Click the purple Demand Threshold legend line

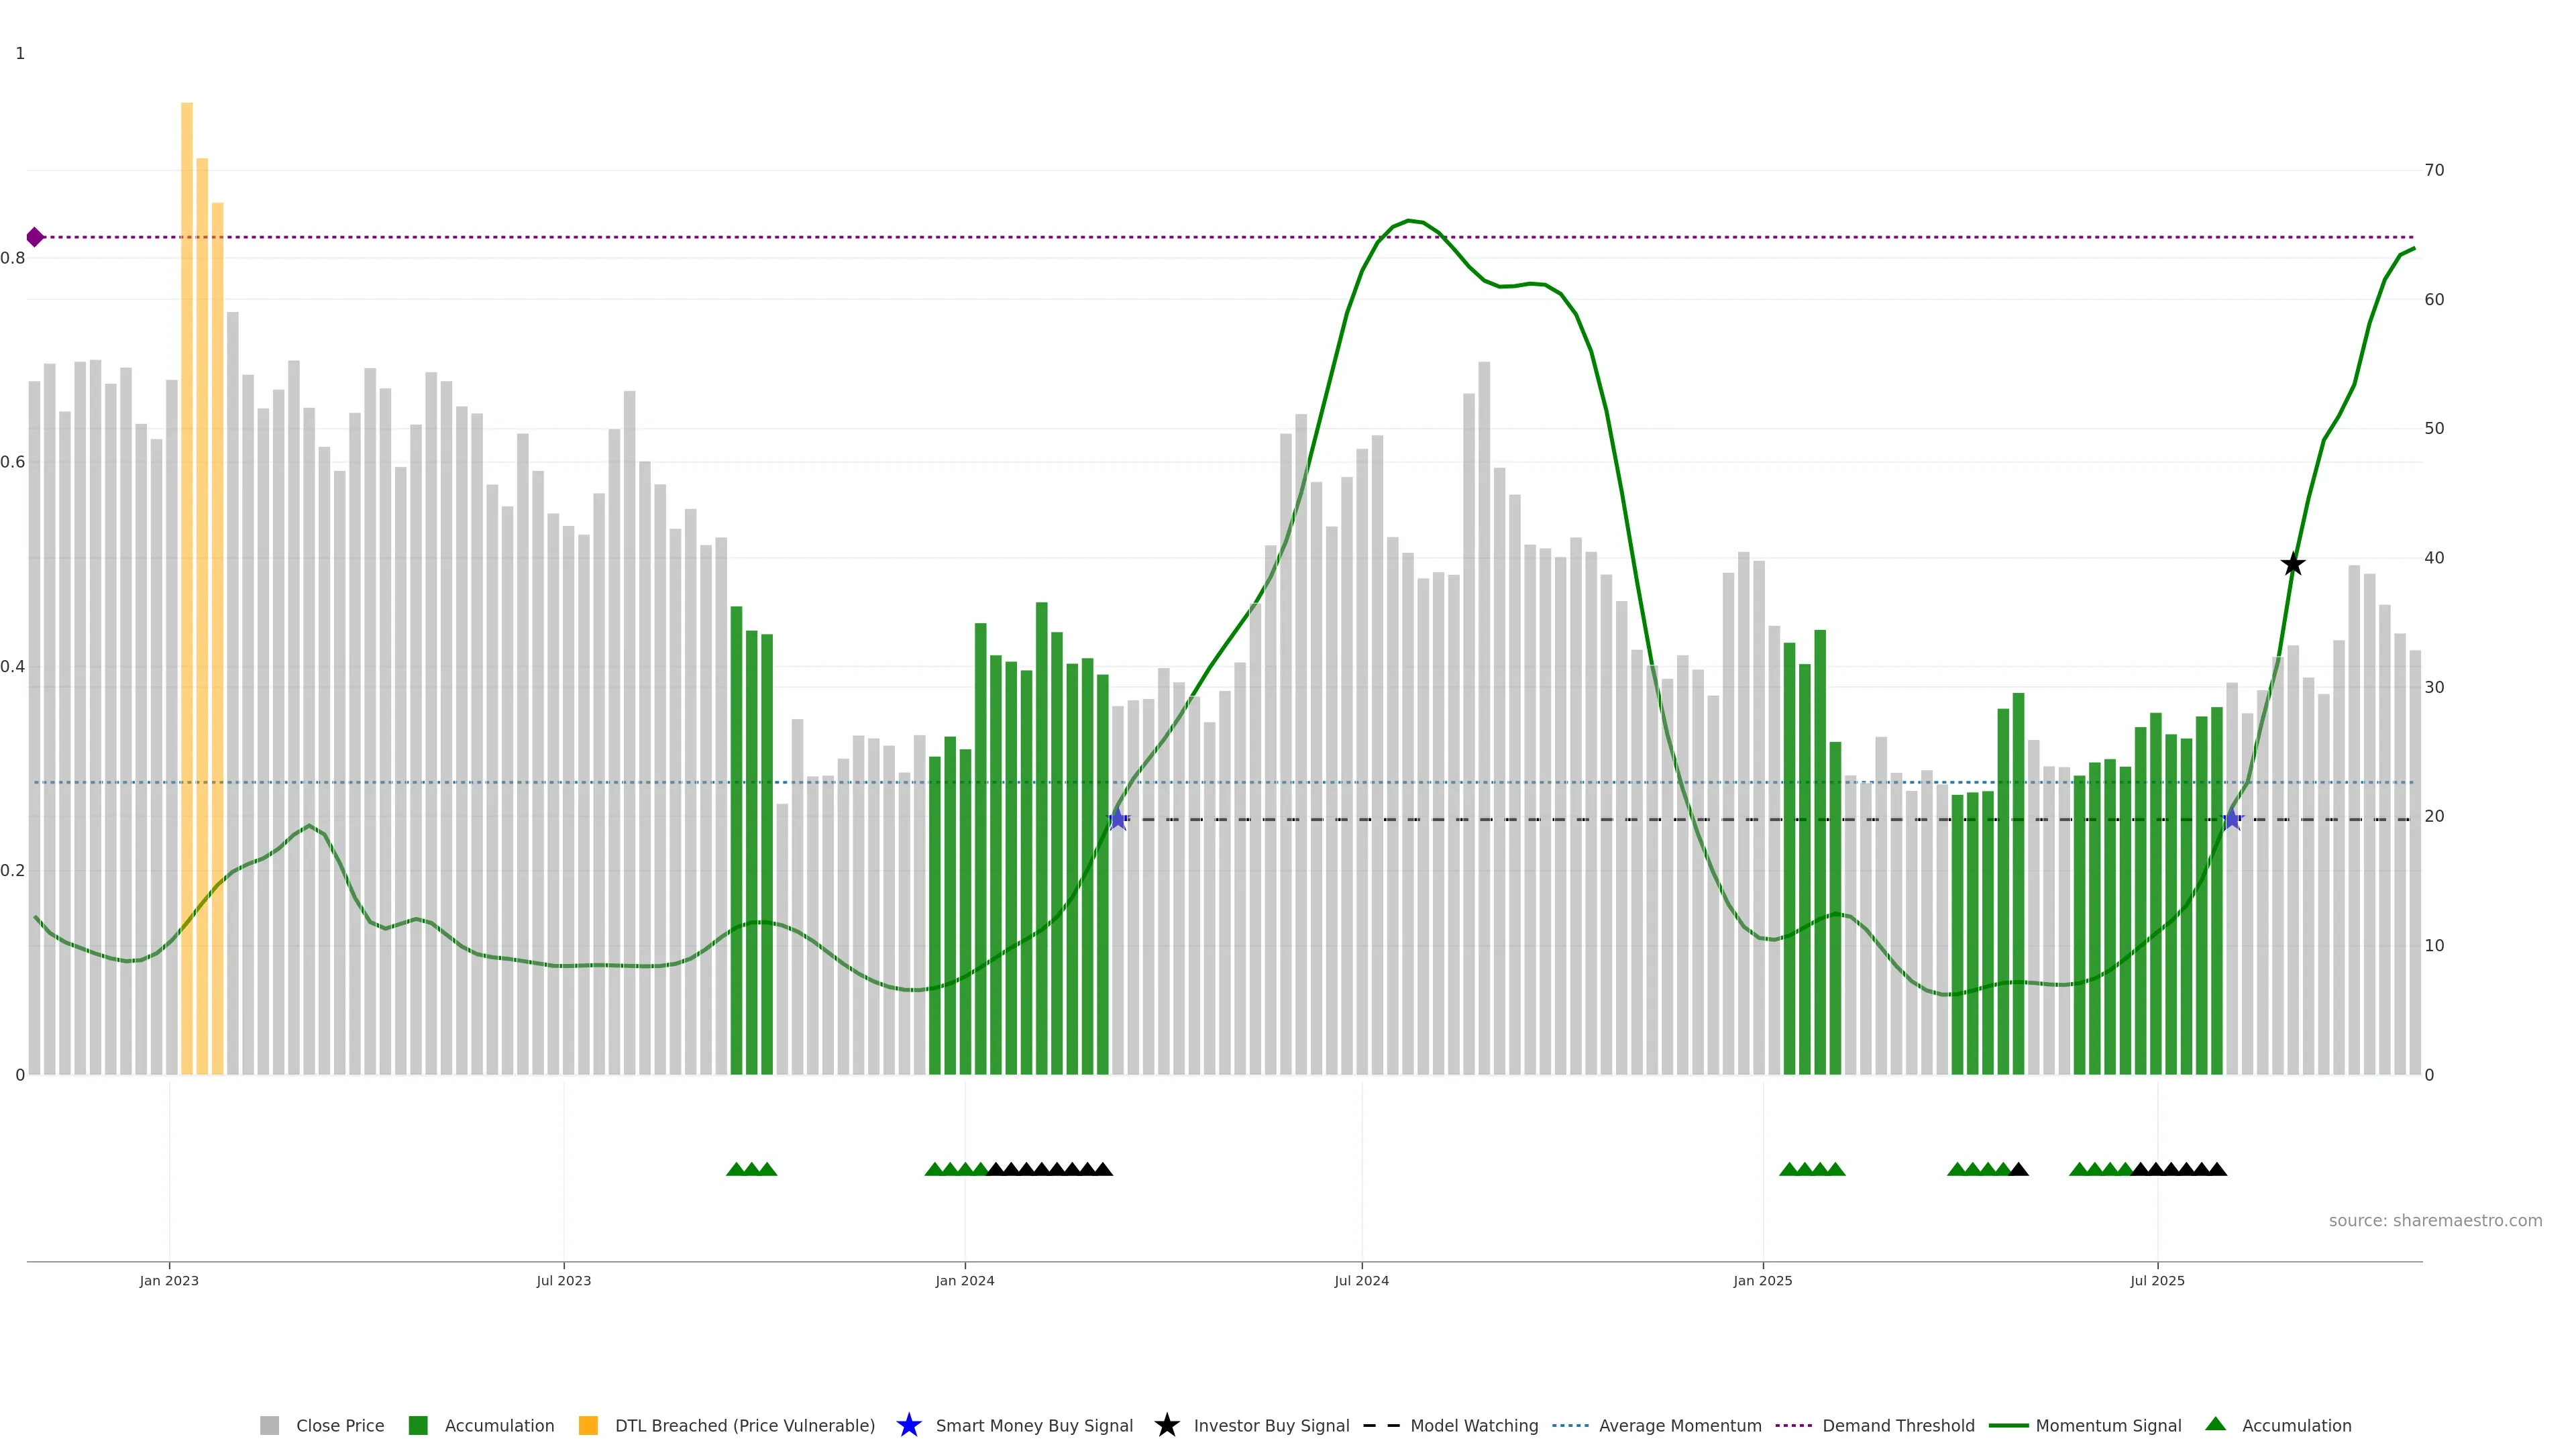(1793, 1425)
